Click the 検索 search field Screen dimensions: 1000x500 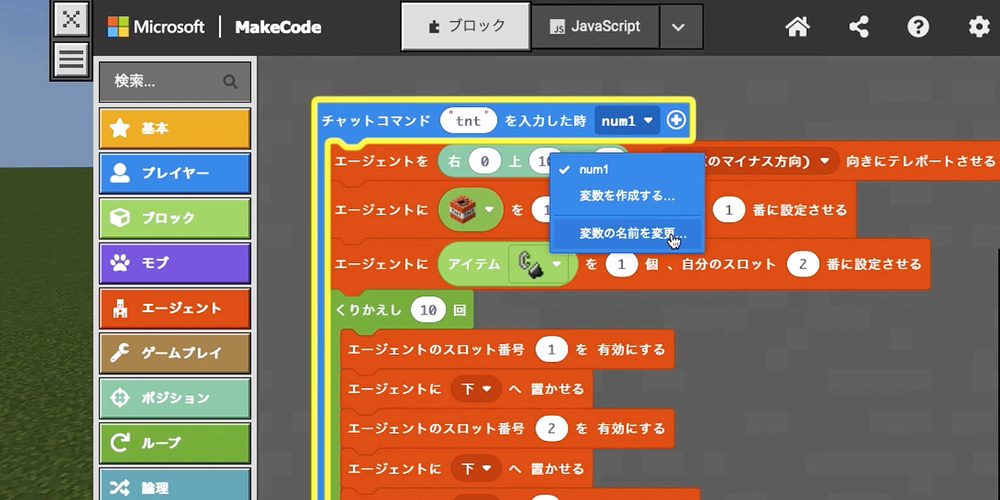(x=174, y=82)
